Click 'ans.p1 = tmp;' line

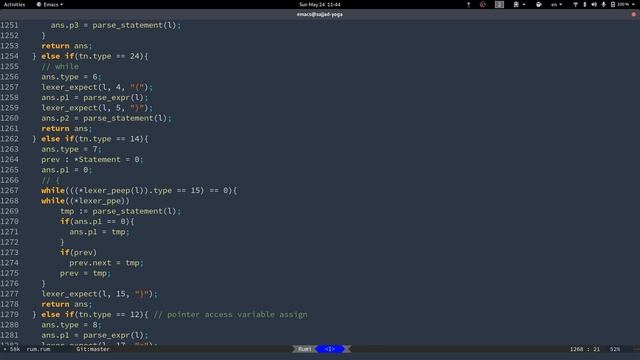[99, 232]
